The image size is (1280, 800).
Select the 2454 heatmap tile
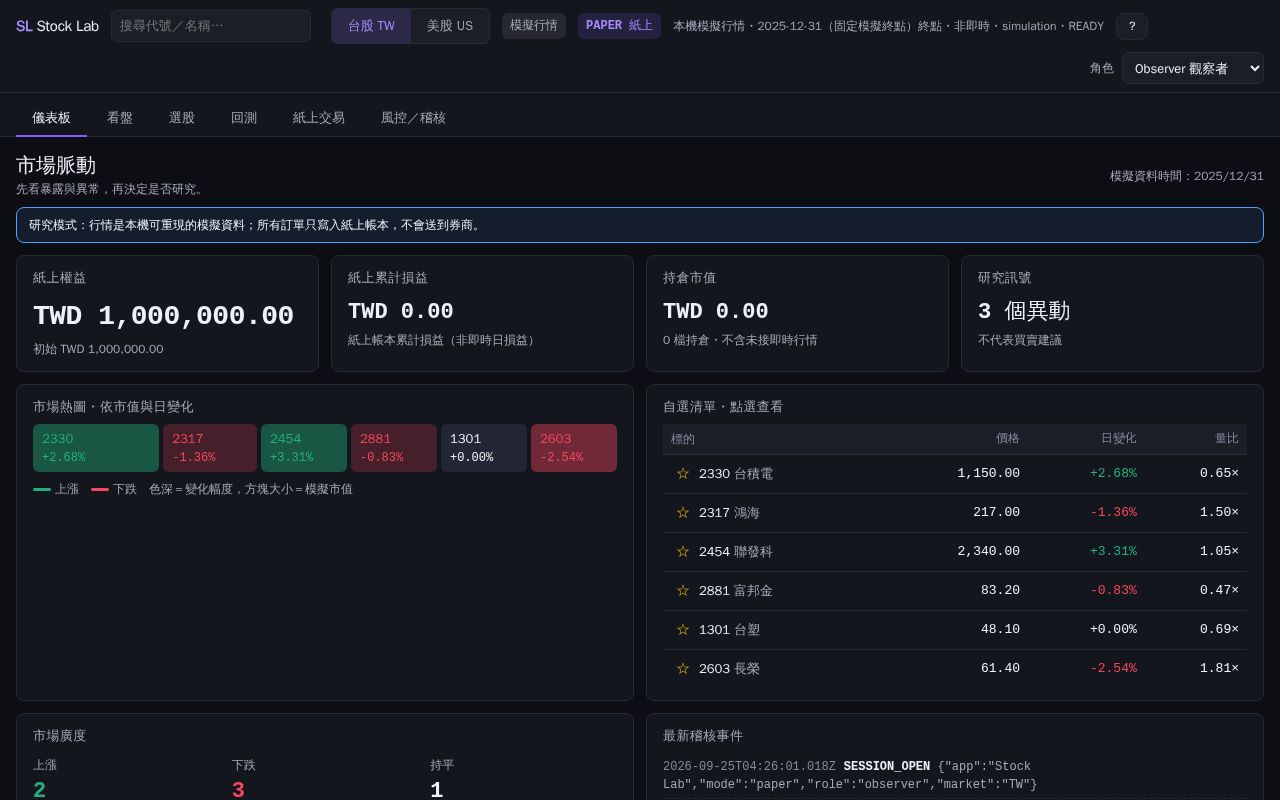point(304,448)
